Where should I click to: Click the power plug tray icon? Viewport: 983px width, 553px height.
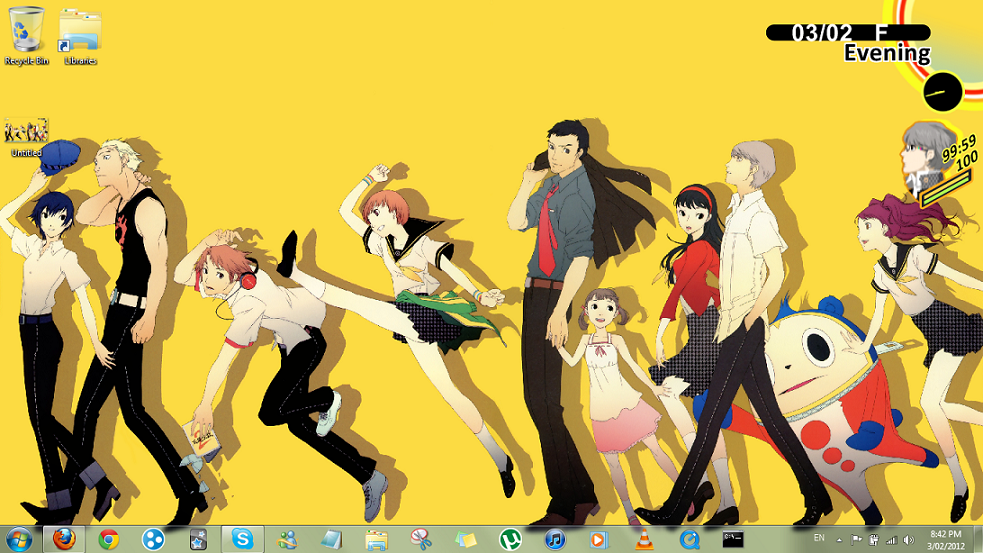tap(873, 539)
